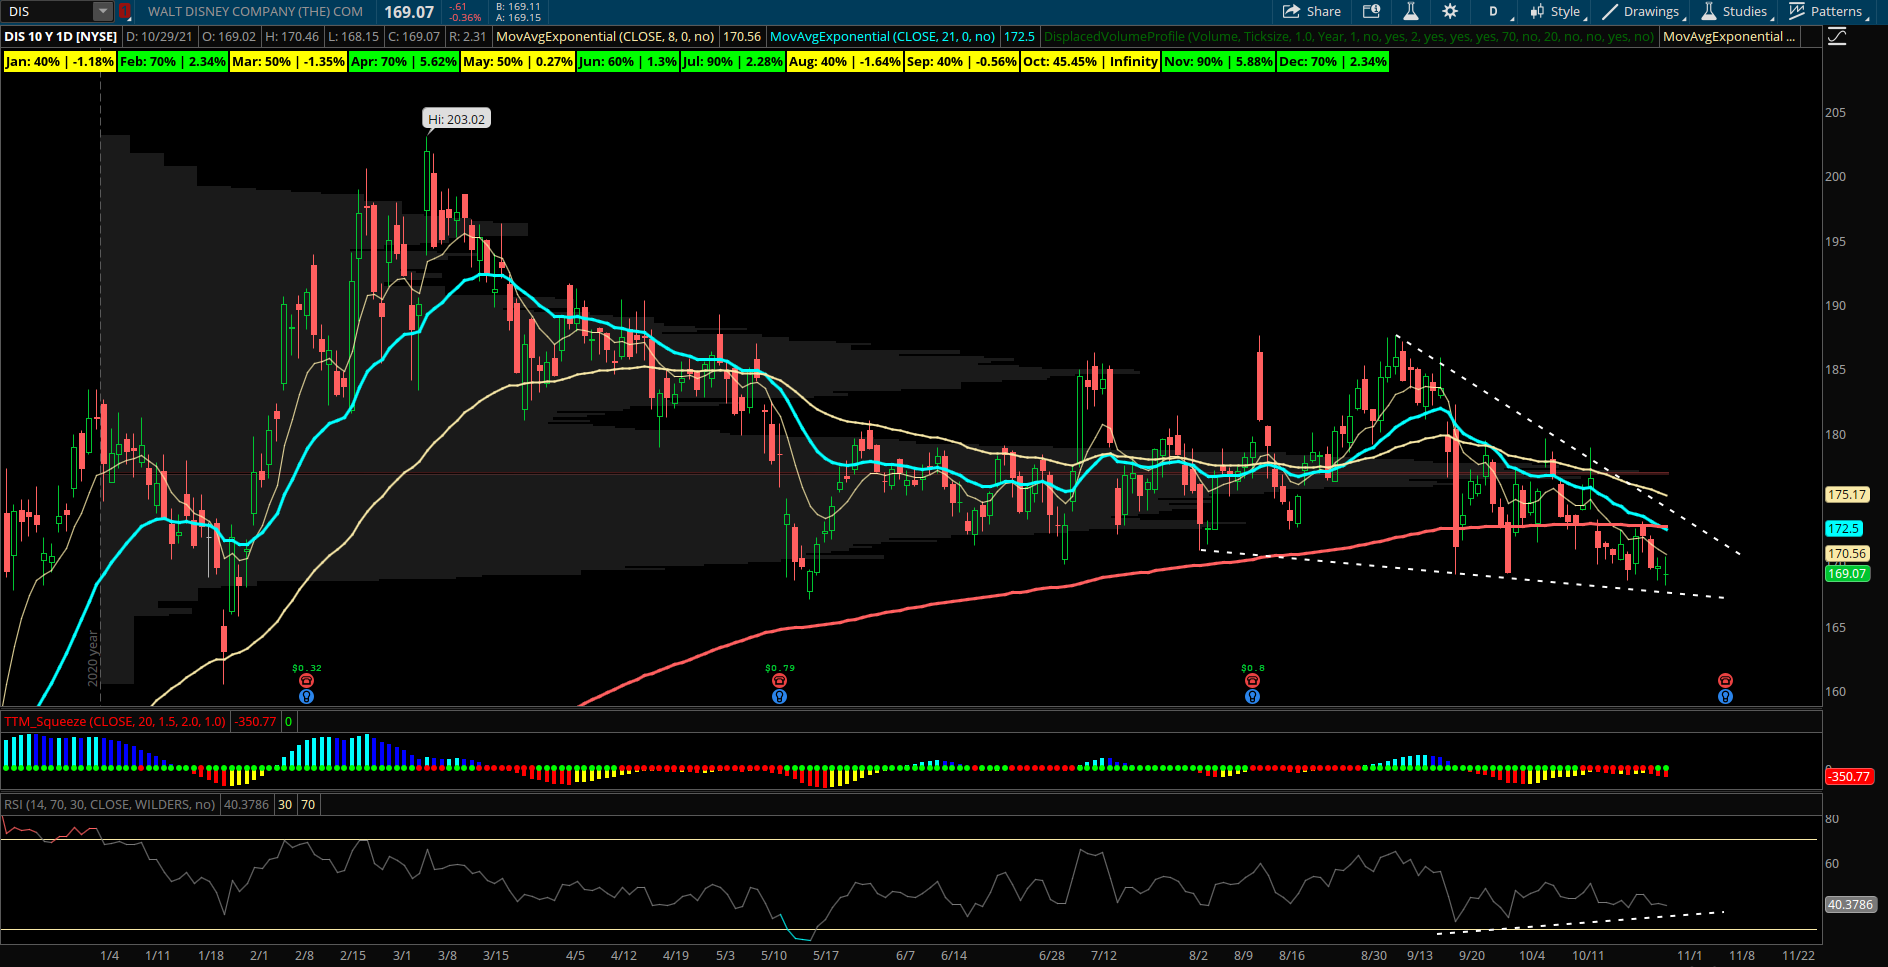Image resolution: width=1888 pixels, height=967 pixels.
Task: Select the MovAvgExponential (CLOSE, 8, 0, no) study label
Action: tap(605, 36)
